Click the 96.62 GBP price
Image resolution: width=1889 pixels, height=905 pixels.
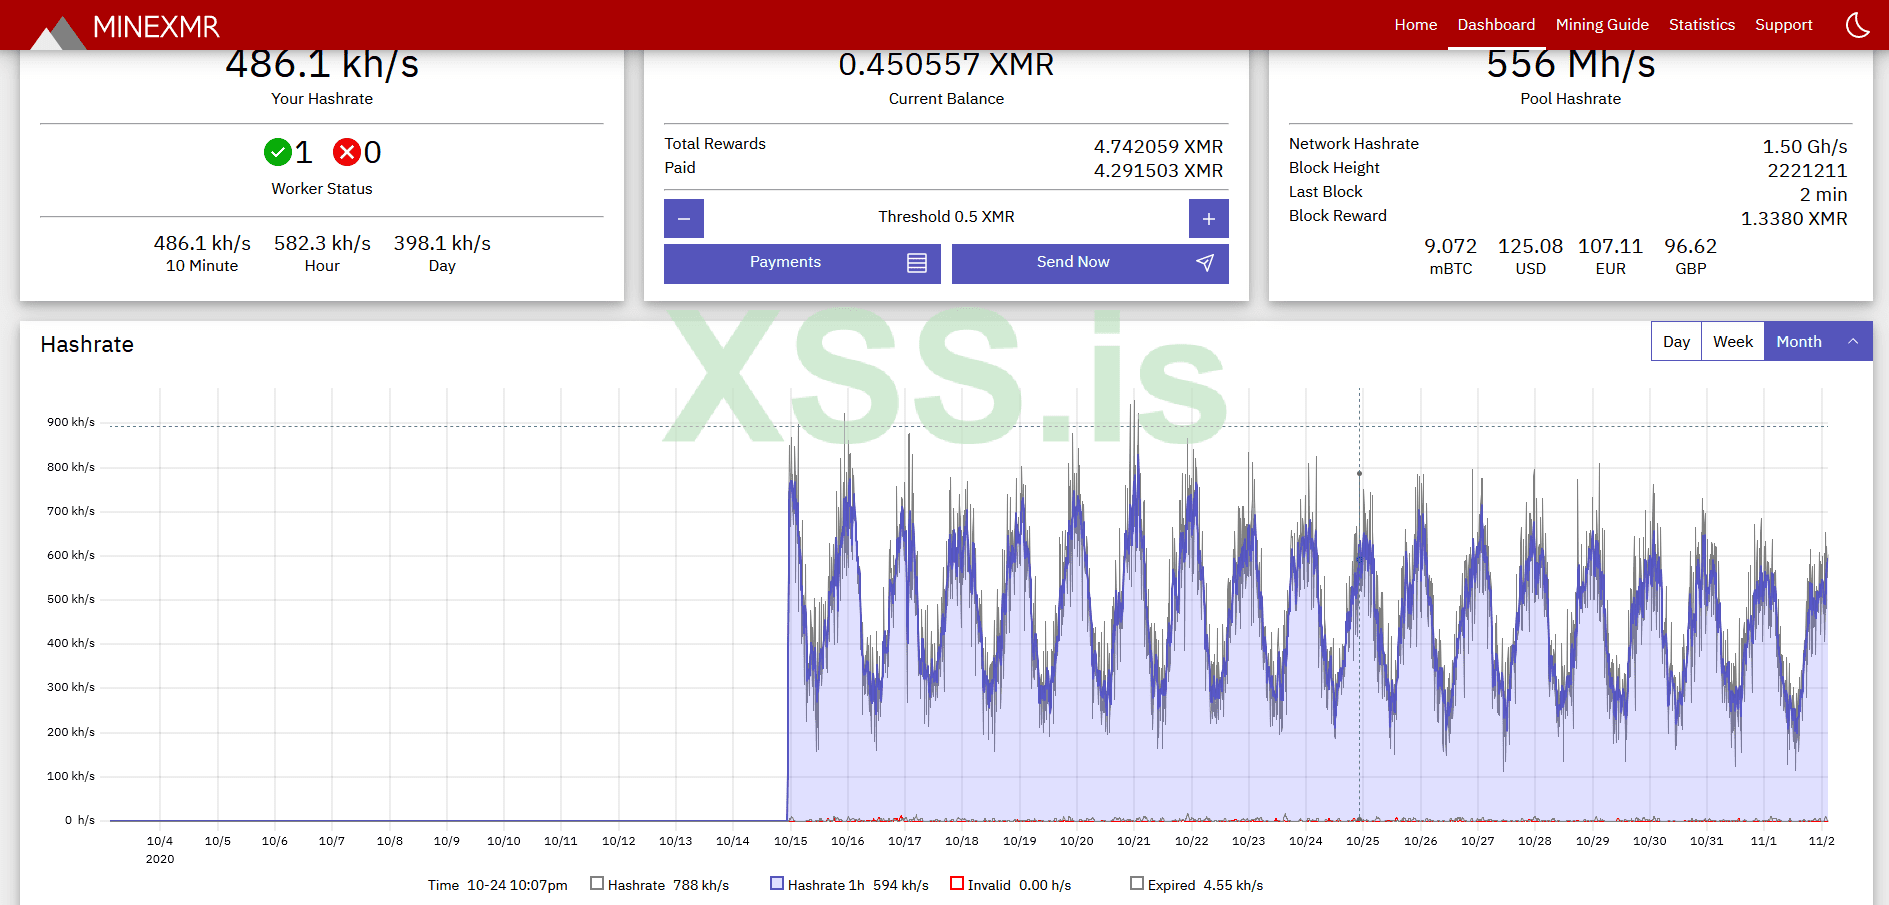click(x=1690, y=246)
